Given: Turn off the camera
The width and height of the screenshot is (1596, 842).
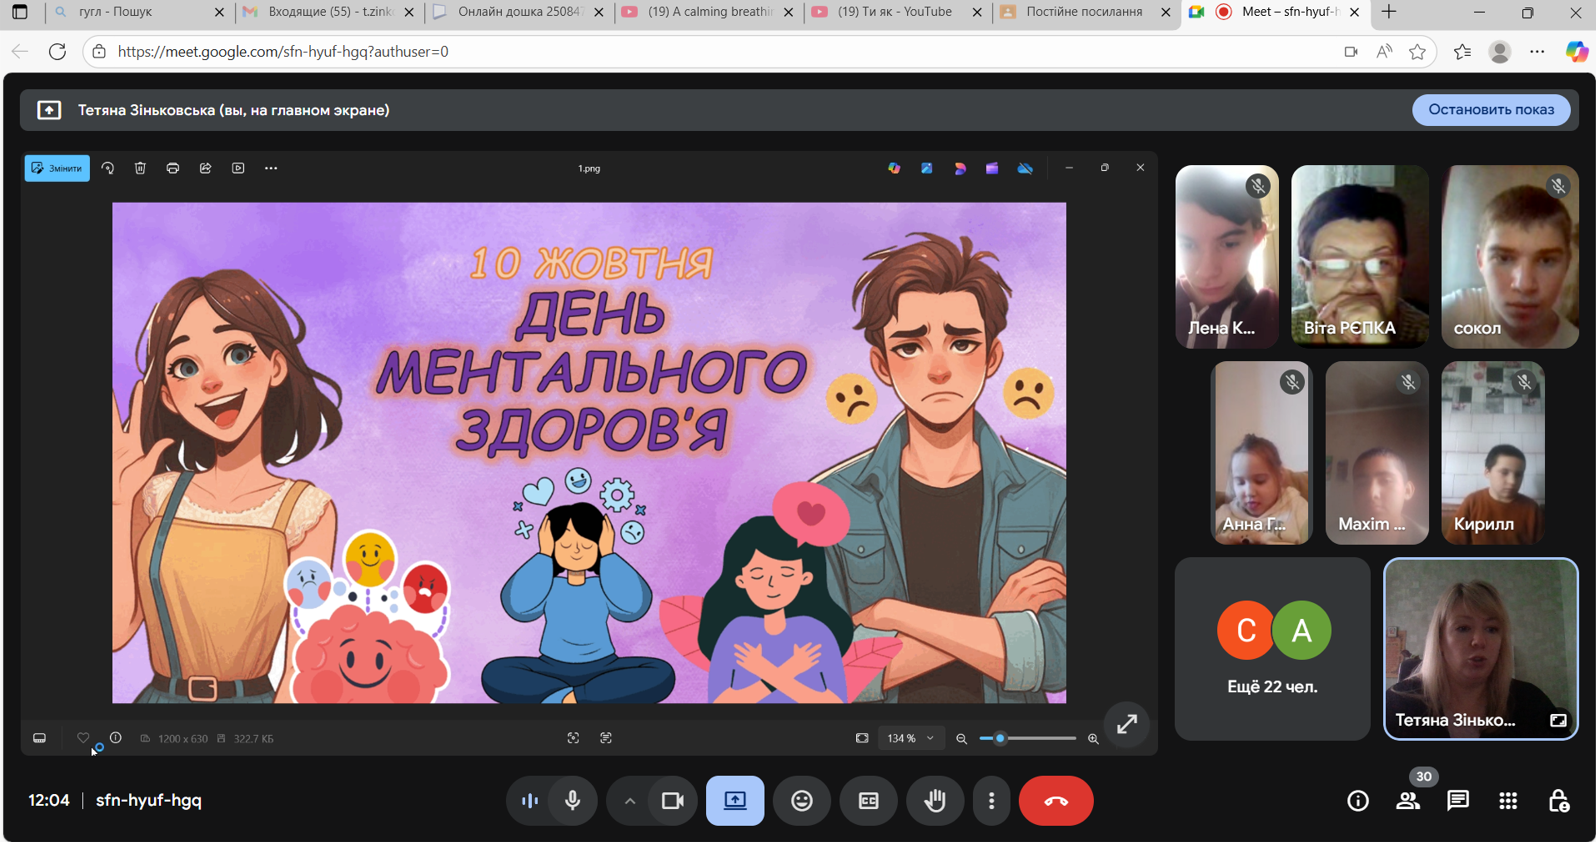Looking at the screenshot, I should tap(672, 801).
